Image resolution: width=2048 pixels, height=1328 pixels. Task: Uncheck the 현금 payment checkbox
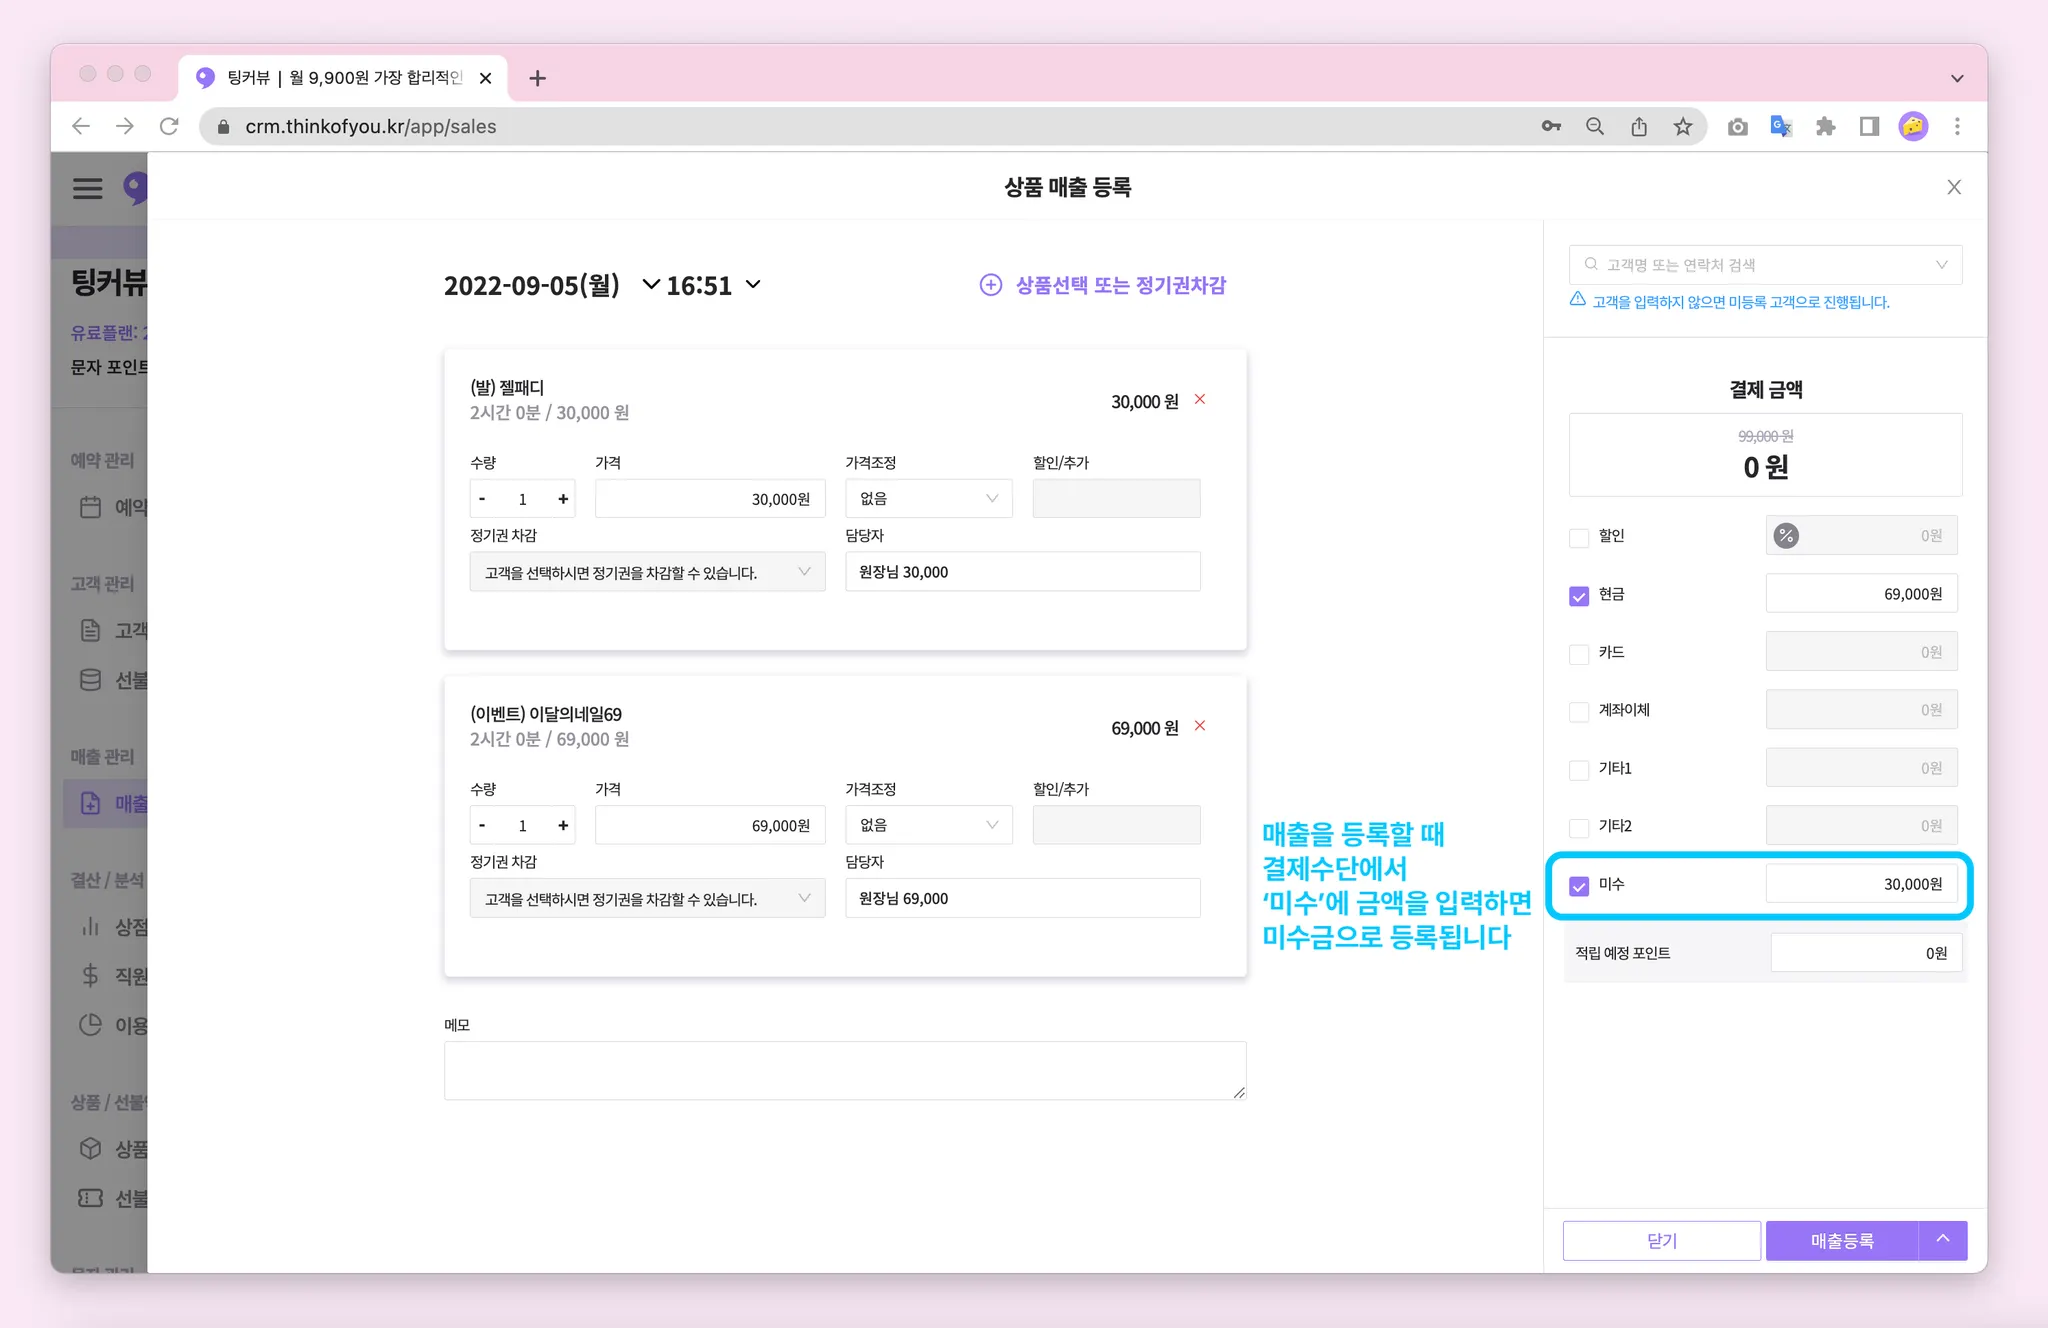1579,596
